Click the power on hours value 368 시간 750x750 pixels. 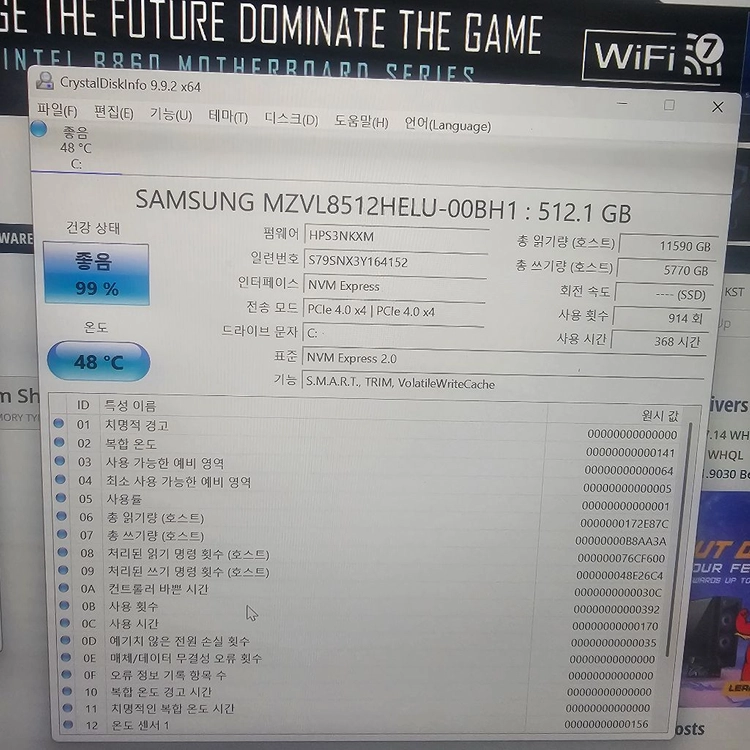659,342
